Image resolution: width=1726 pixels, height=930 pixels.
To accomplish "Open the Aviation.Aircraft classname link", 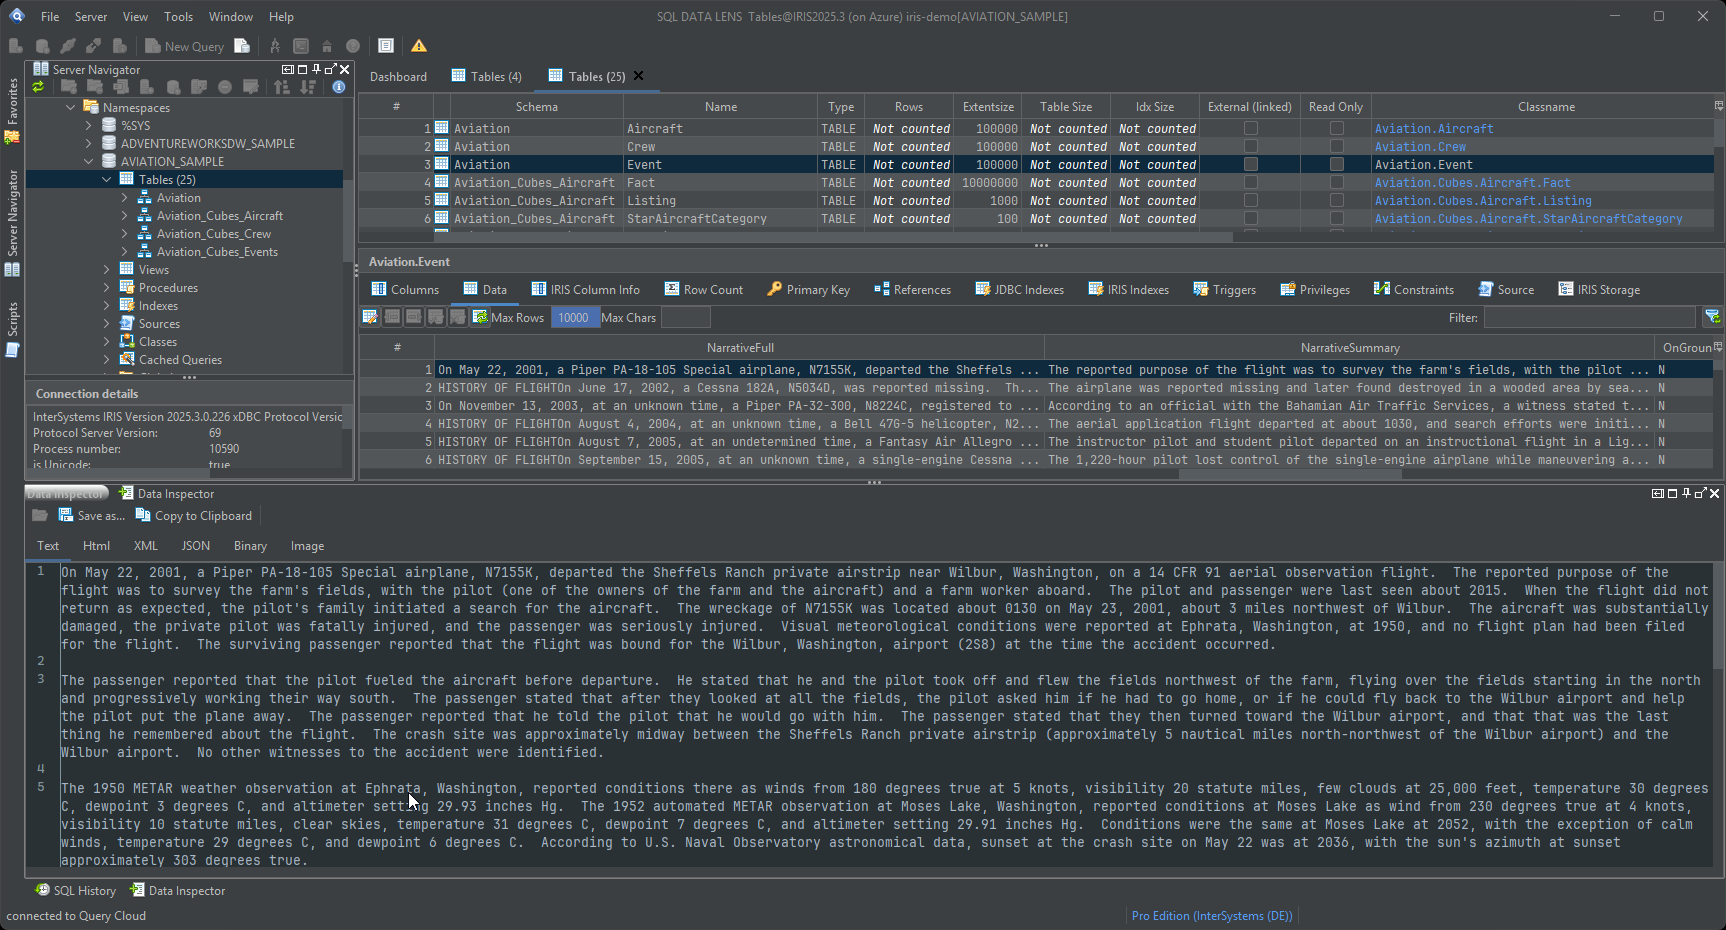I will tap(1434, 128).
